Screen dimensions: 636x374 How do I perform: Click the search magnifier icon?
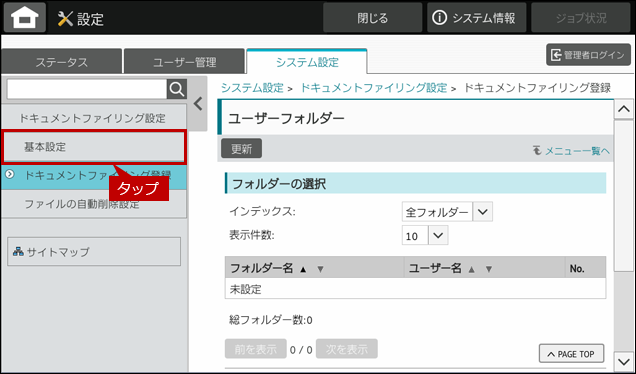(177, 89)
